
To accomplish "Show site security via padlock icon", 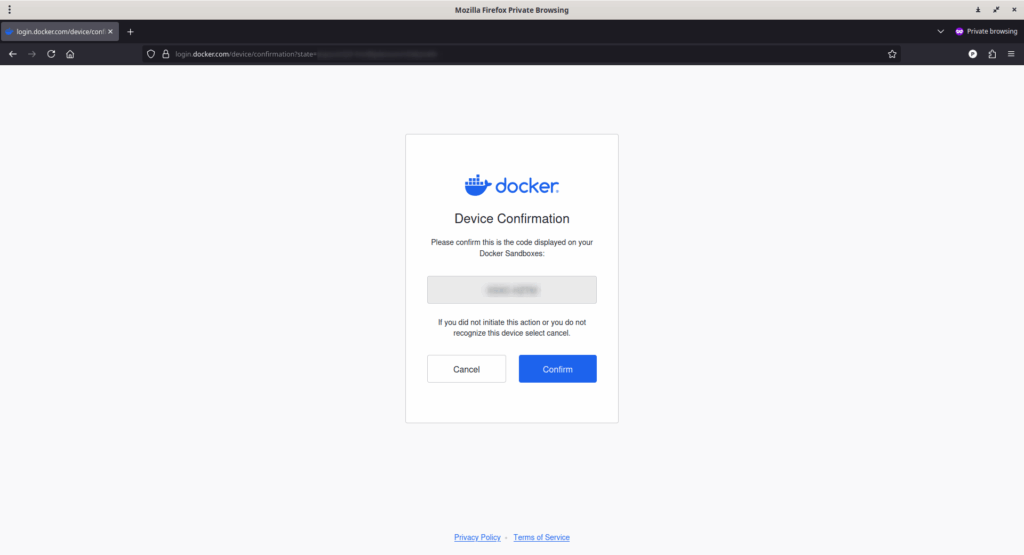I will 166,54.
